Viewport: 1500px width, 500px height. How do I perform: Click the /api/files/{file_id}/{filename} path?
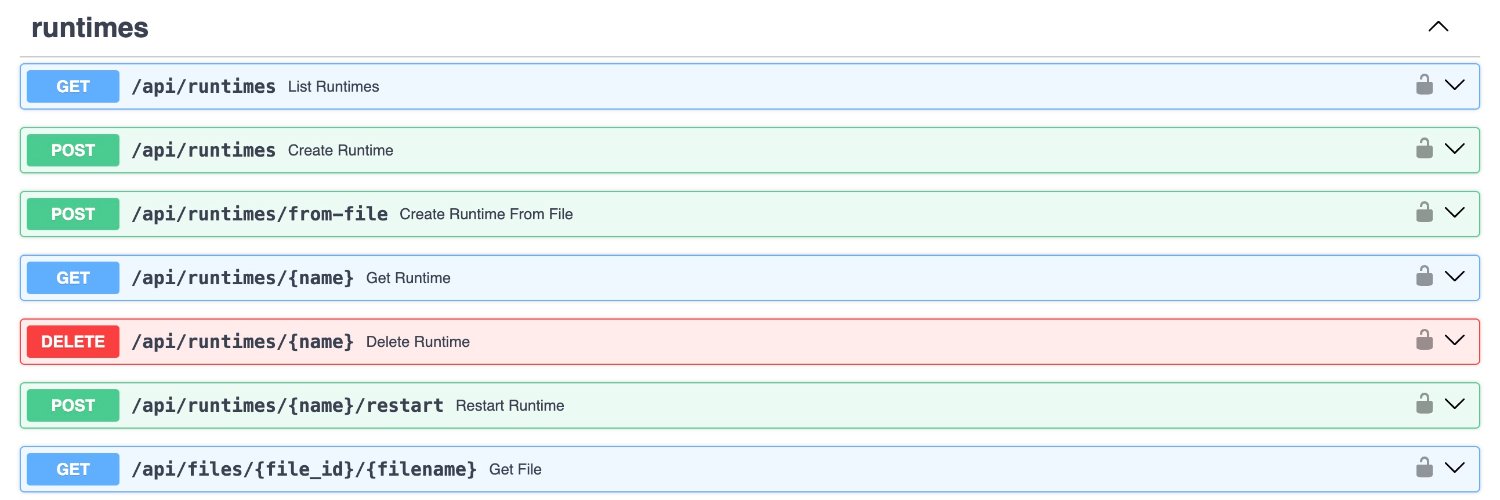point(304,470)
